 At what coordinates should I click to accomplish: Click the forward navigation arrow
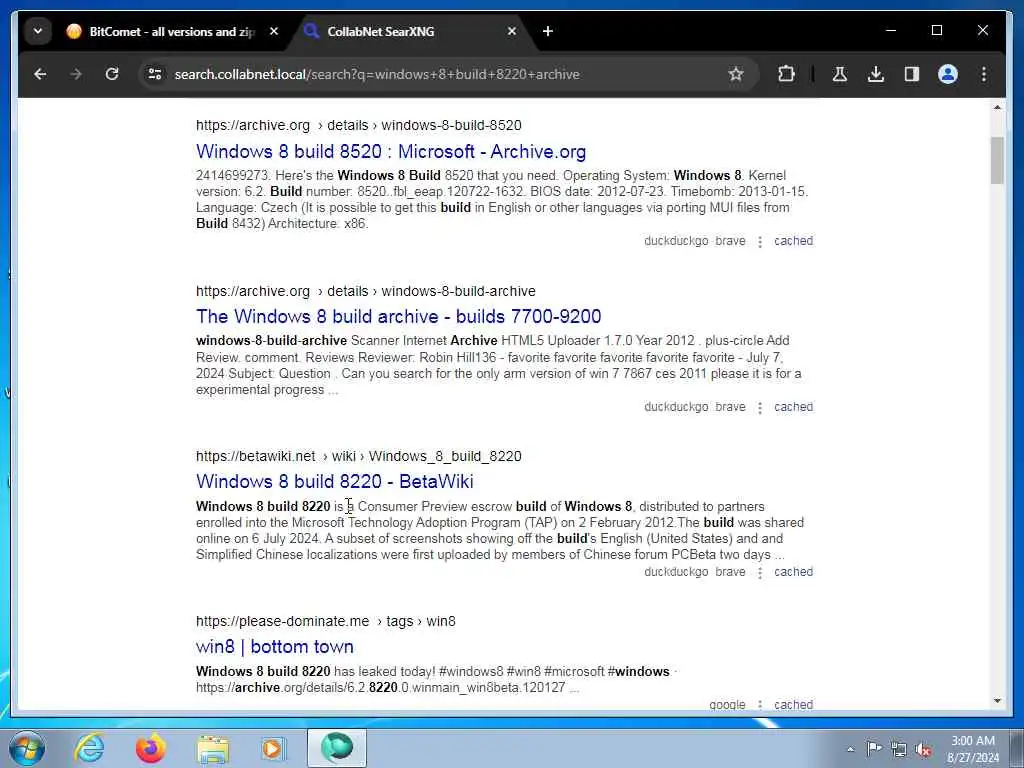pos(76,74)
